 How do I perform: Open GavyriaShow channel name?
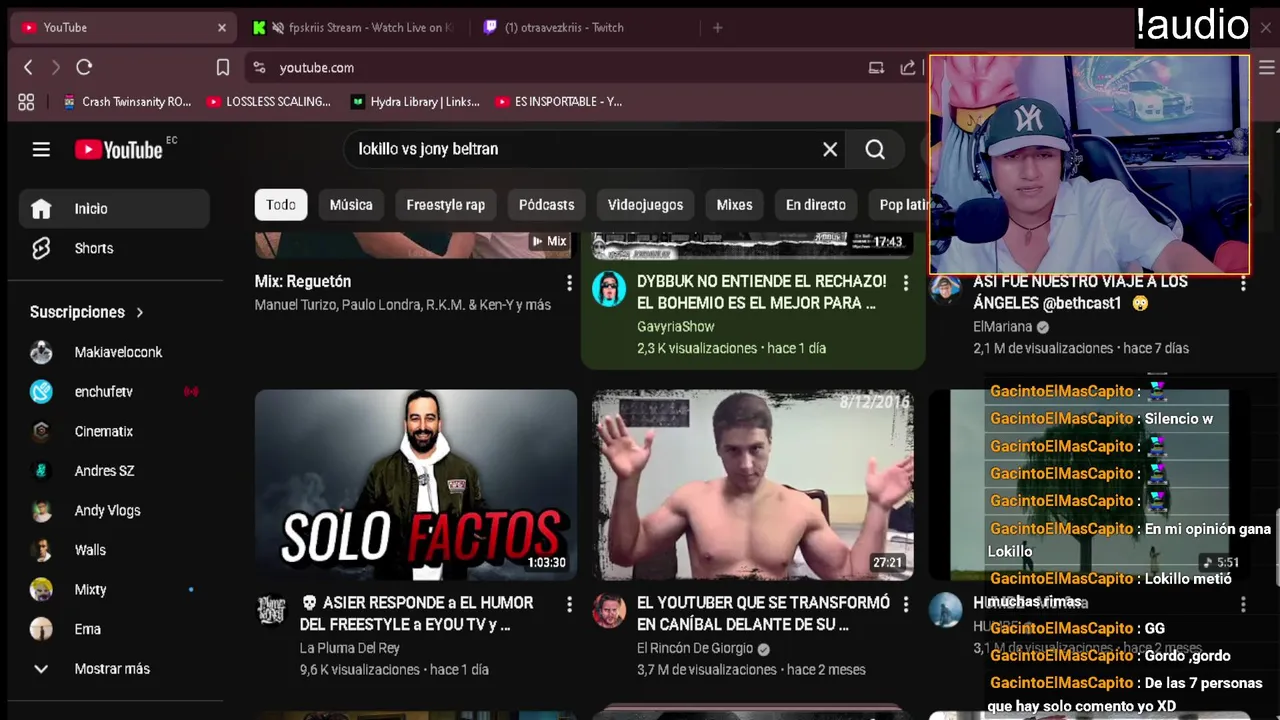[x=676, y=327]
